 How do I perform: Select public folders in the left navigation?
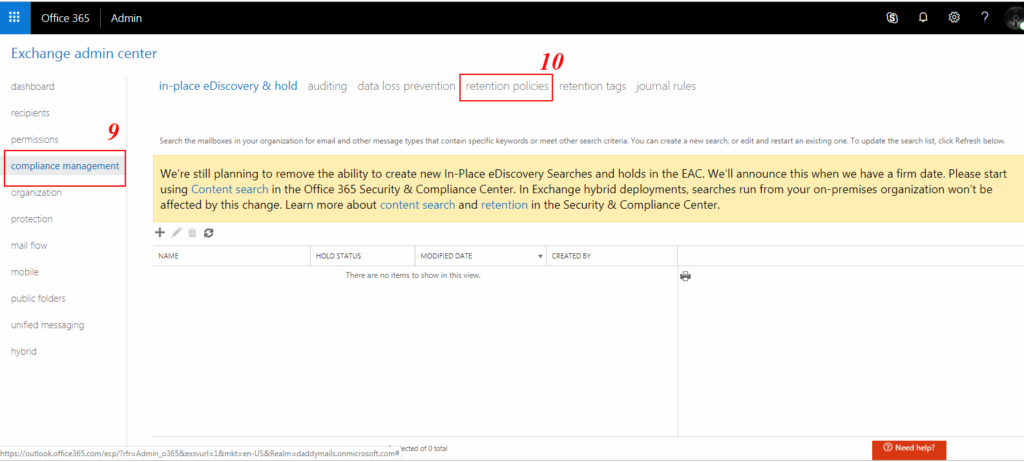coord(38,299)
